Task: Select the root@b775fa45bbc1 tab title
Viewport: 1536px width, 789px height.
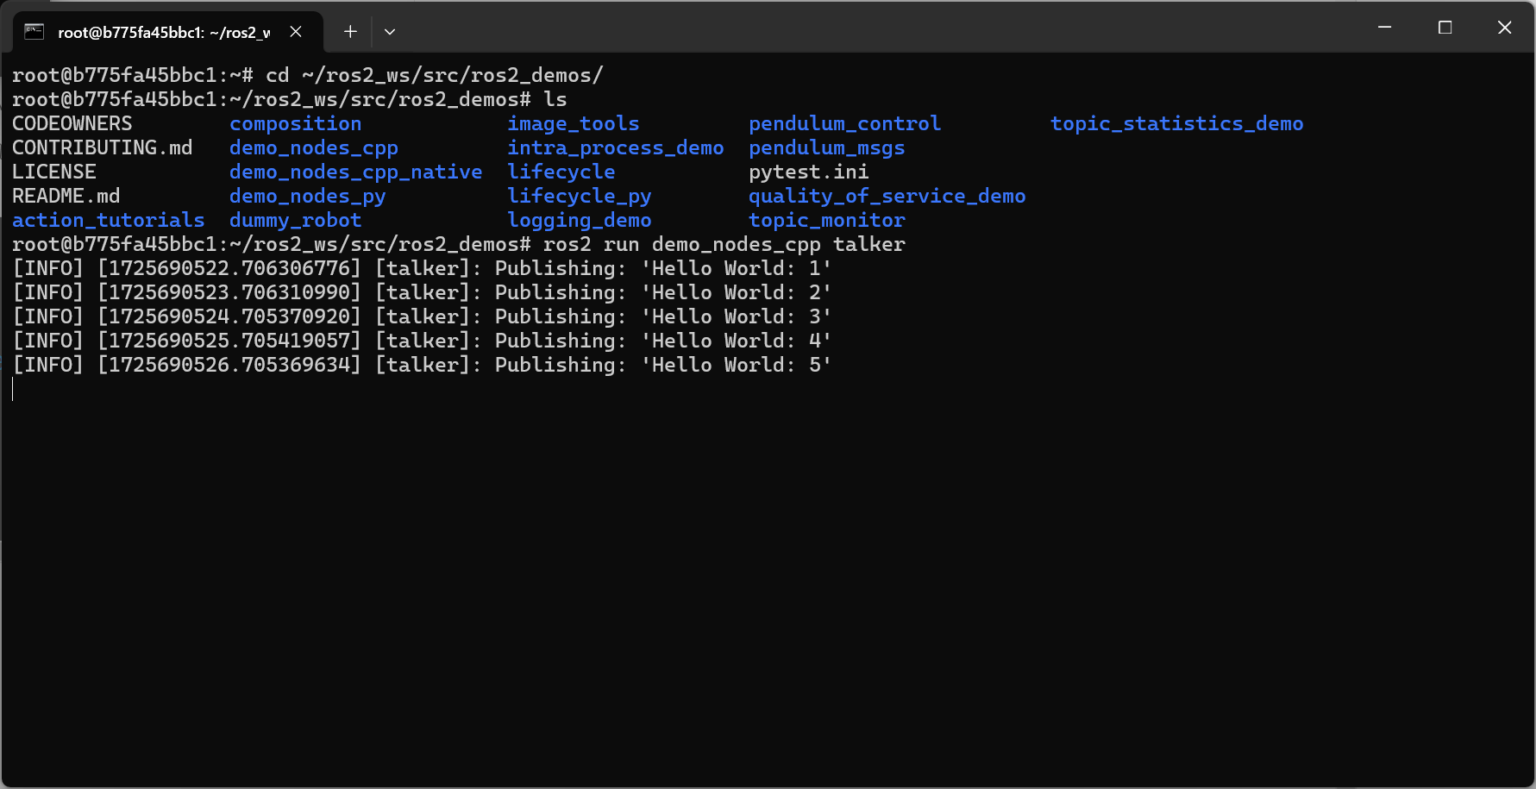Action: [163, 32]
